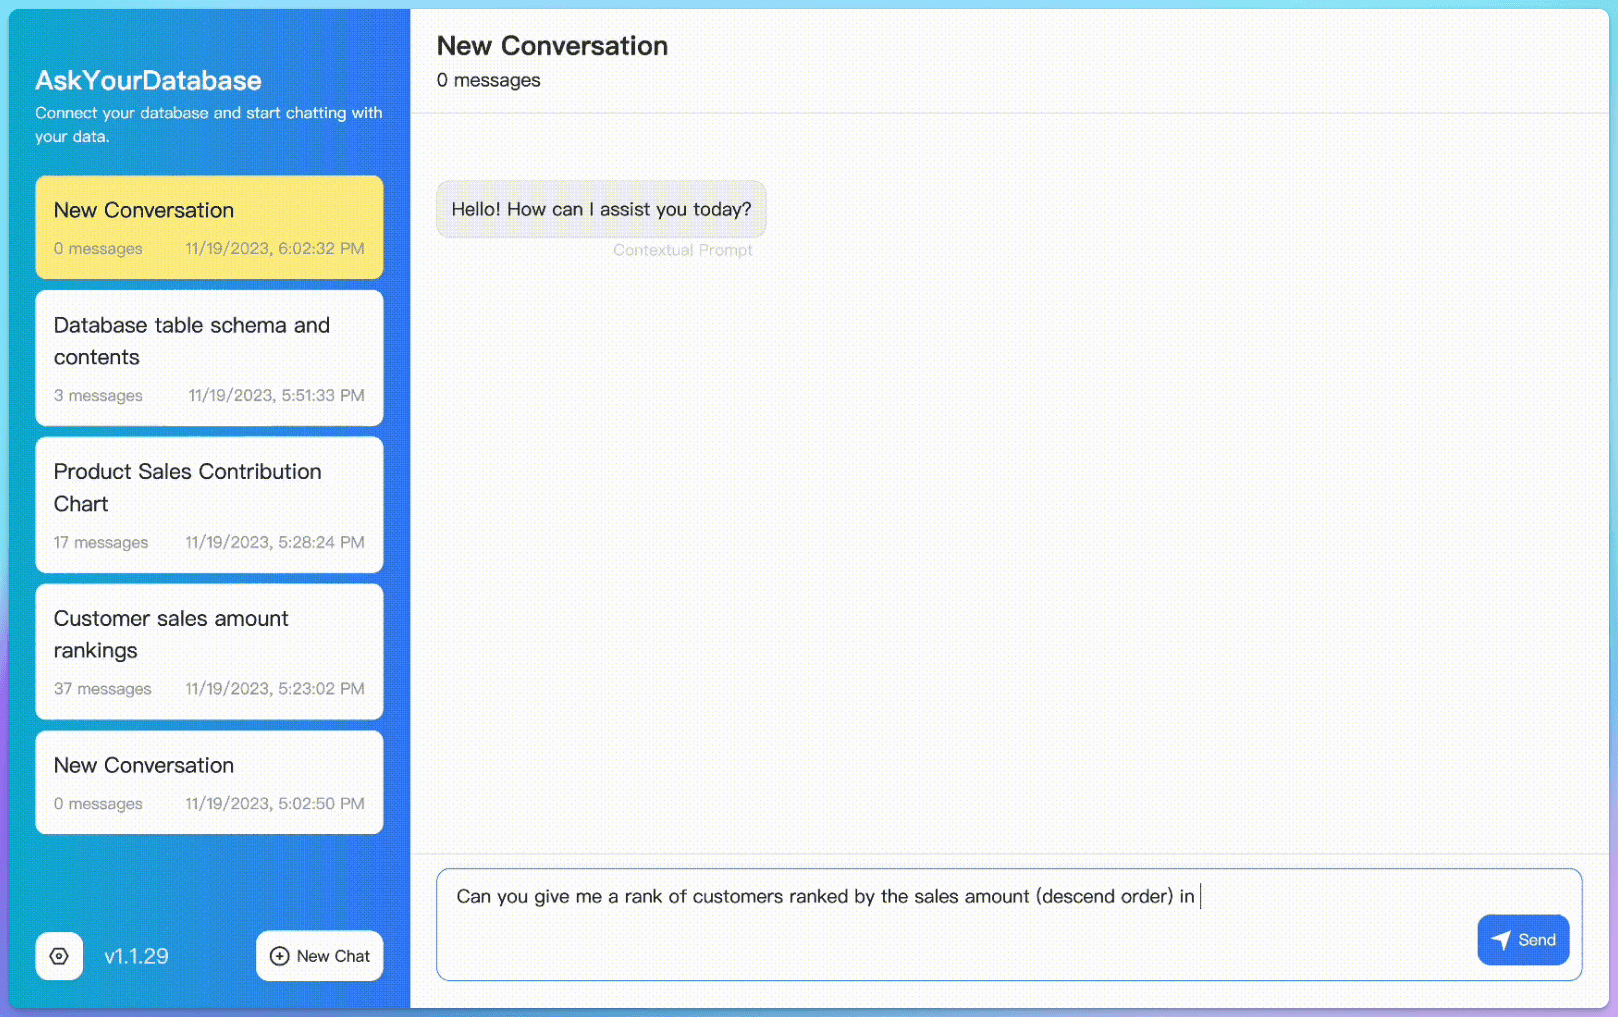Open 'Product Sales Contribution Chart' conversation
The image size is (1618, 1017).
point(209,505)
